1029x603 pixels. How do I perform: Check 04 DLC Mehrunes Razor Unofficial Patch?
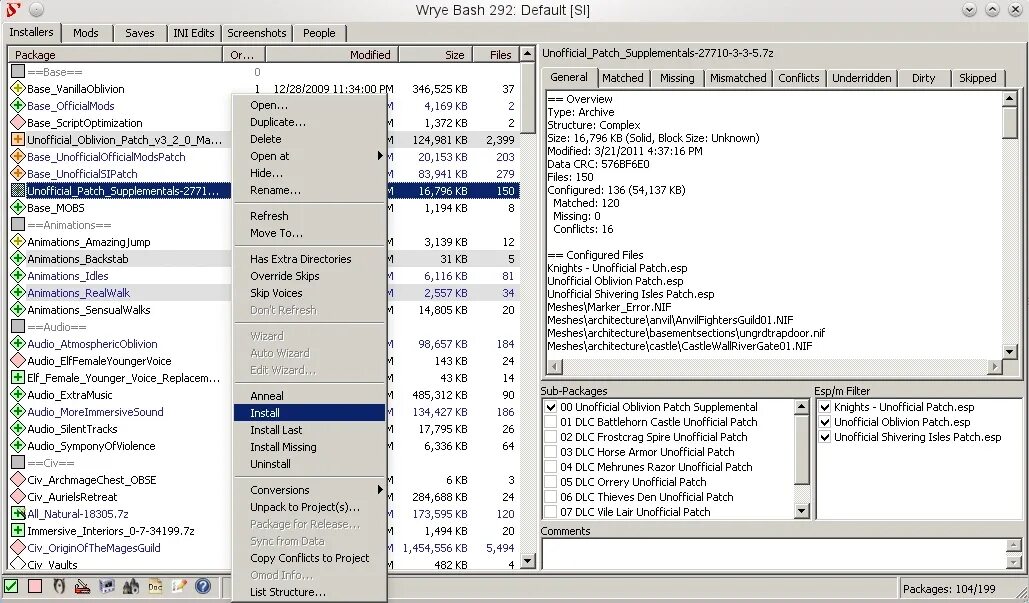(x=551, y=467)
